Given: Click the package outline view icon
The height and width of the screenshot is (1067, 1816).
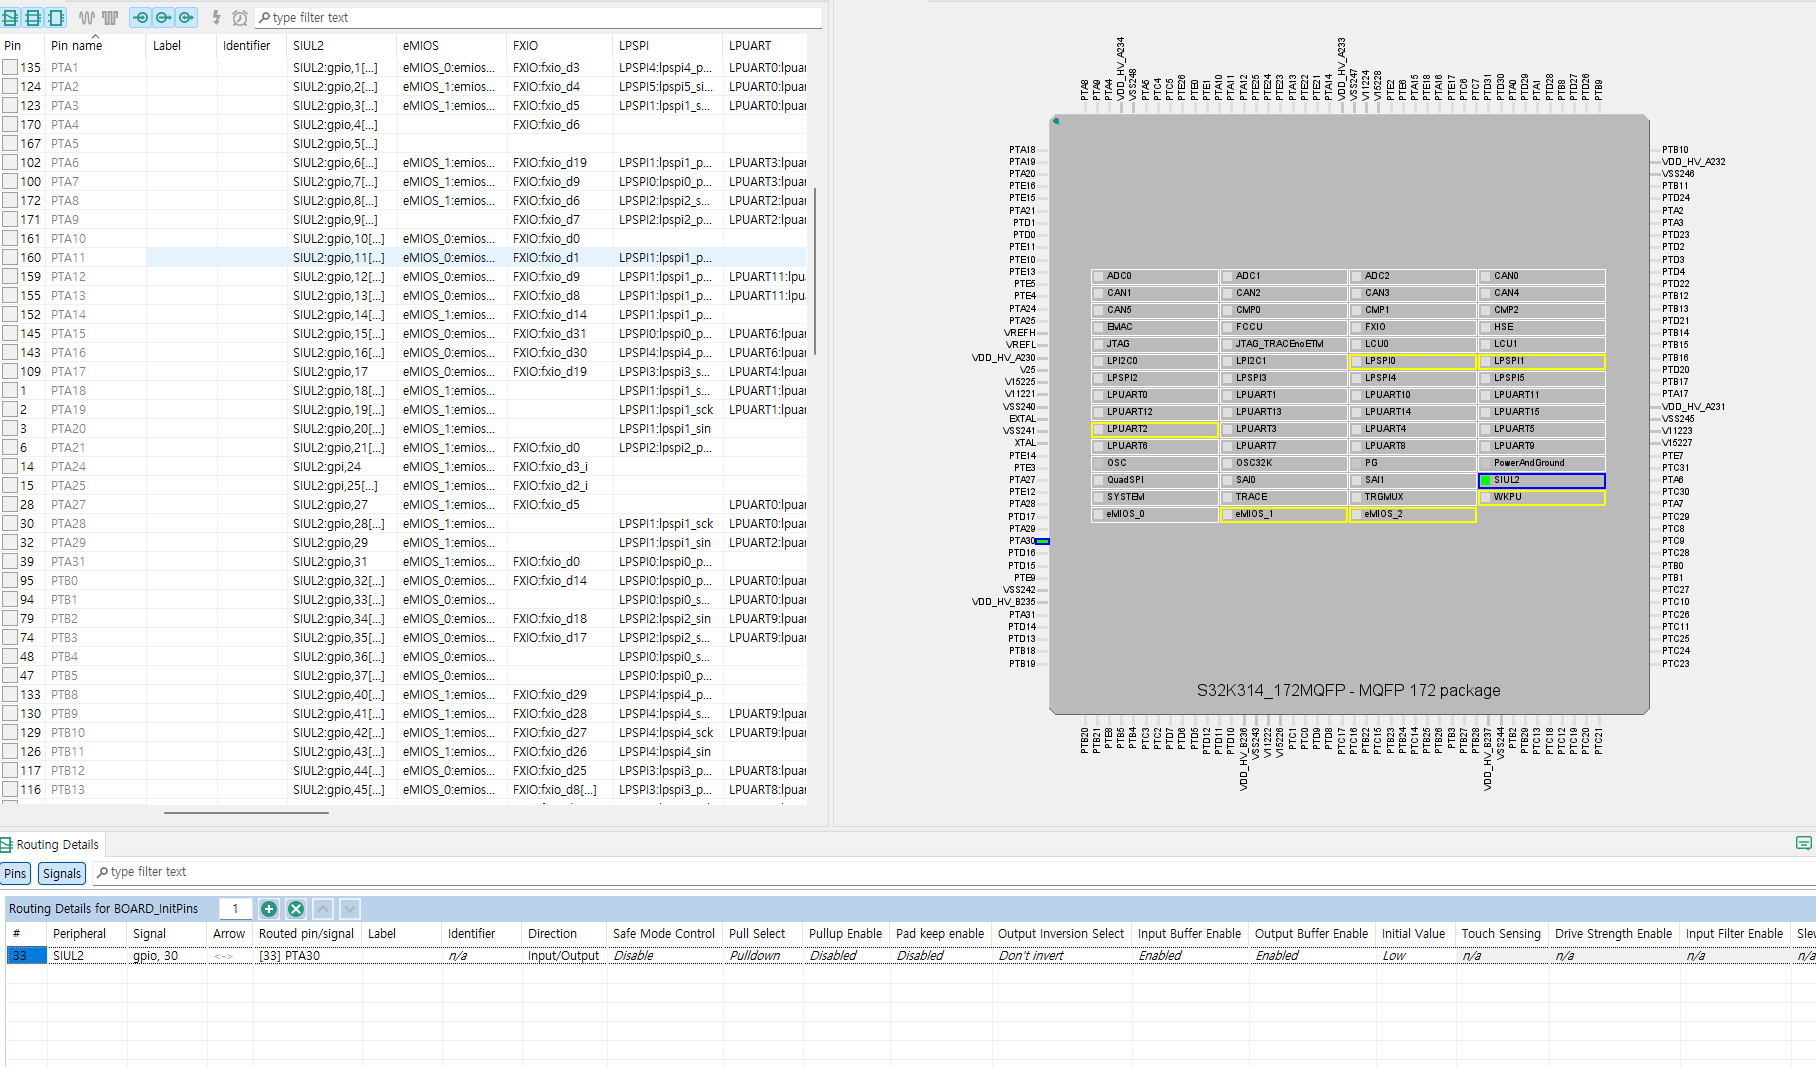Looking at the screenshot, I should [55, 17].
